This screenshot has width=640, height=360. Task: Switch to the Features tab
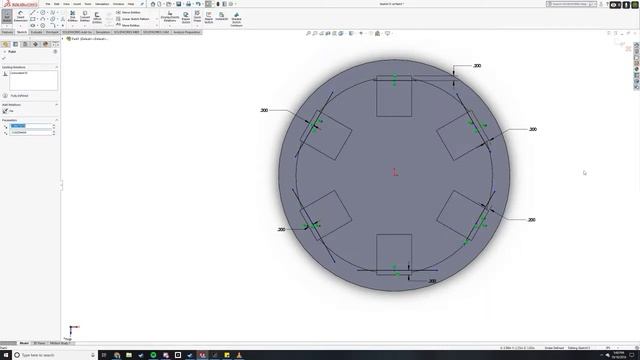tap(7, 32)
